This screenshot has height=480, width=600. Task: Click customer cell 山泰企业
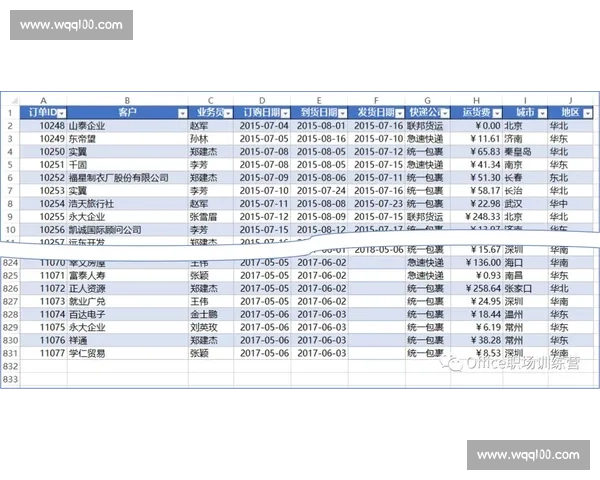[127, 126]
